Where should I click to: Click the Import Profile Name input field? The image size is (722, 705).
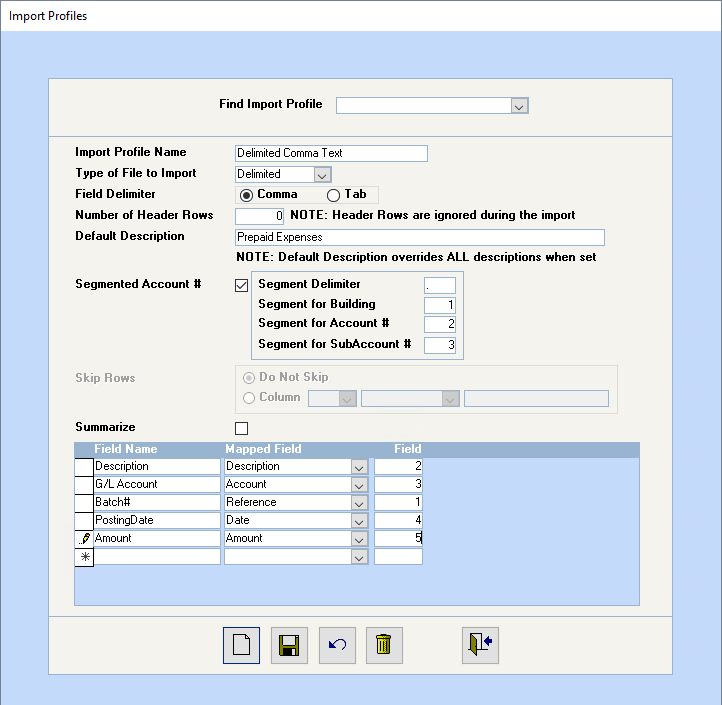pos(331,153)
